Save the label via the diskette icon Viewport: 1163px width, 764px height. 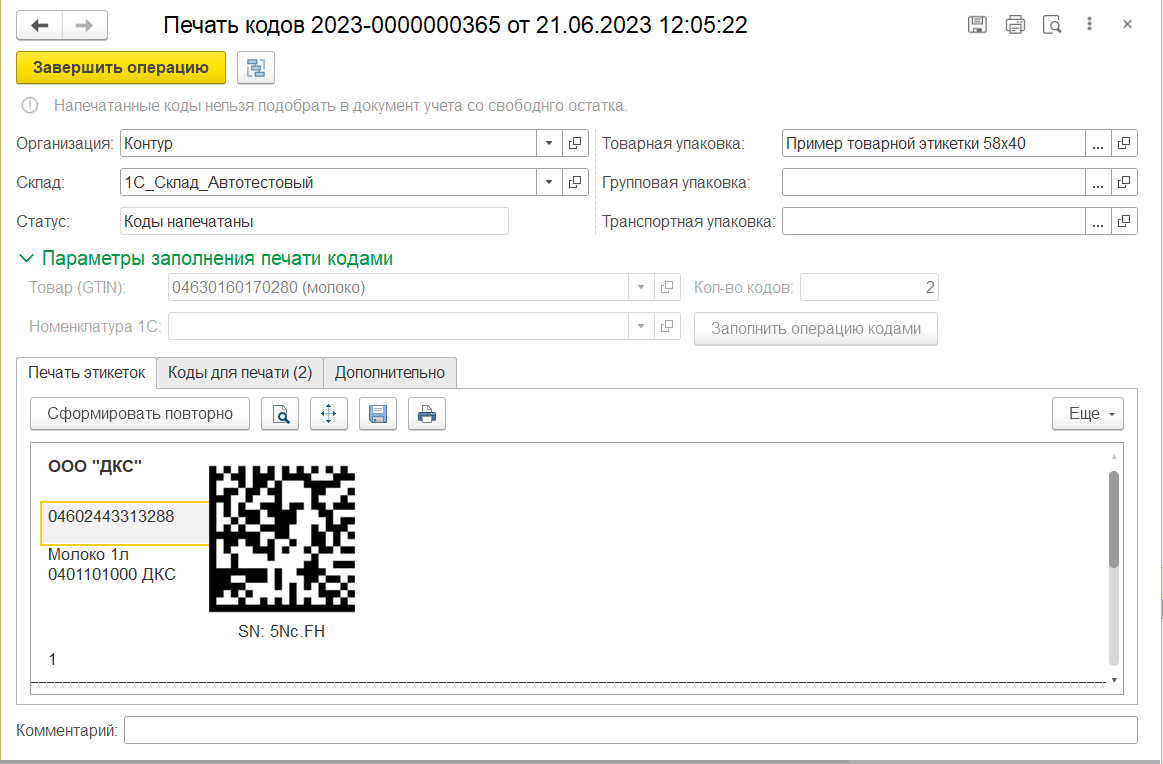point(378,414)
